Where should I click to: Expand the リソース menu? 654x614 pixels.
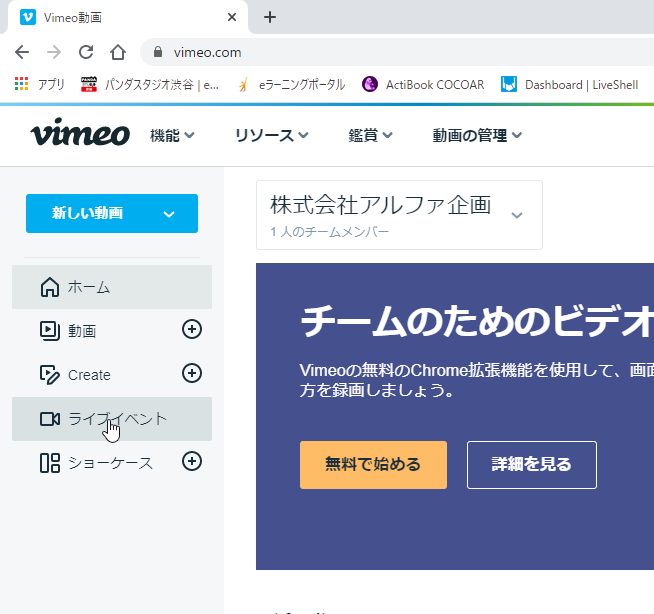(x=272, y=135)
